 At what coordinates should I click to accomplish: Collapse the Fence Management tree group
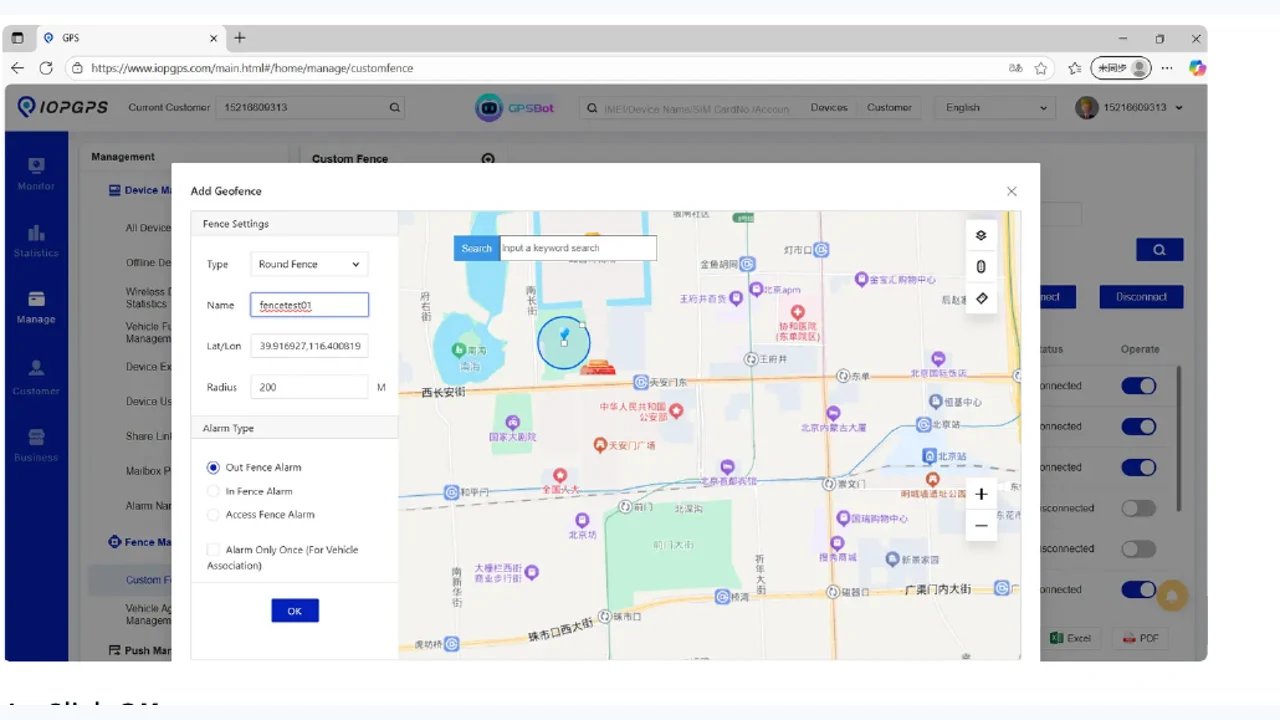140,542
